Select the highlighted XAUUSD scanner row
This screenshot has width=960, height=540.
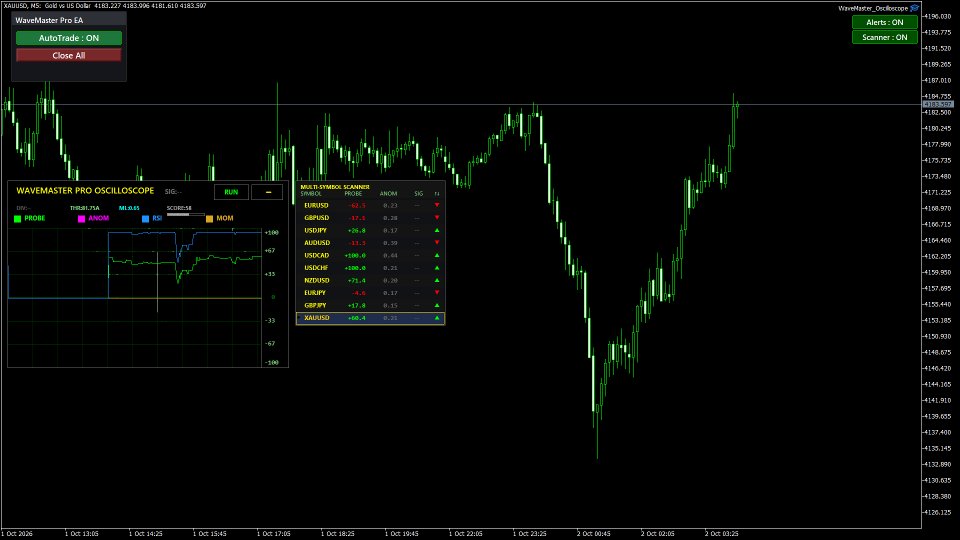click(370, 318)
